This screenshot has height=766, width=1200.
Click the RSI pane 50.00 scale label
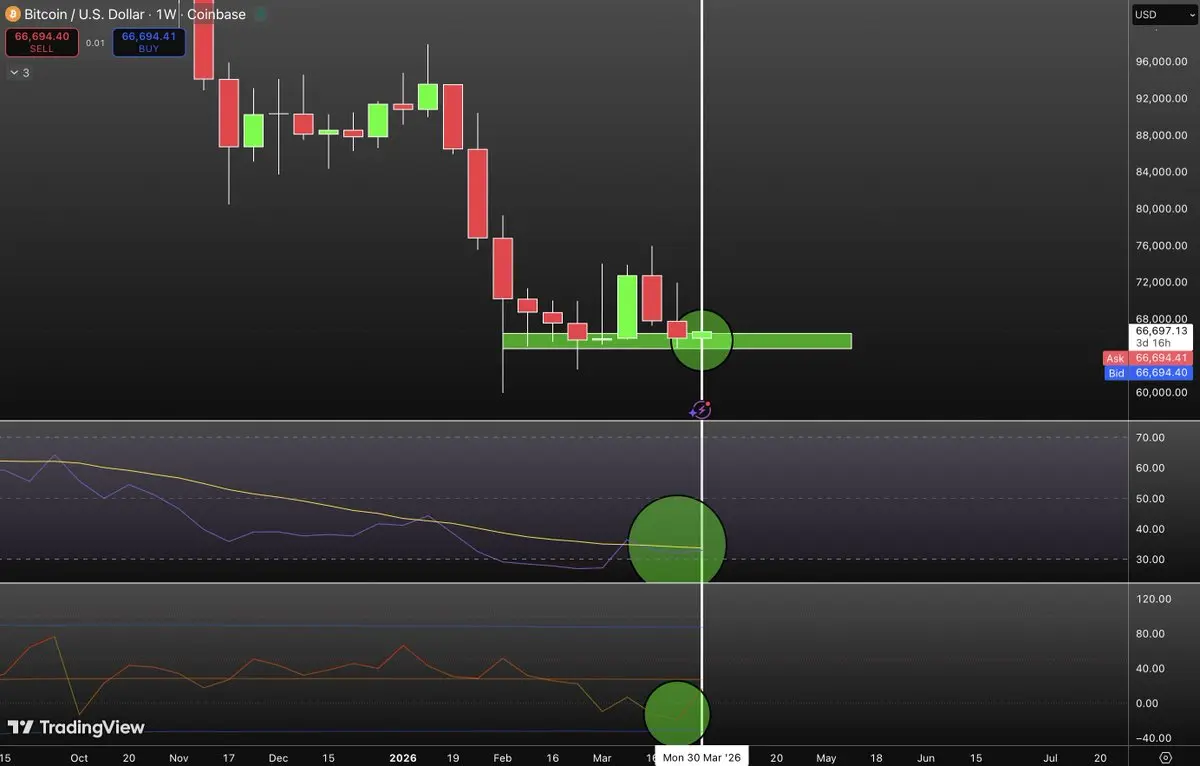click(1151, 499)
